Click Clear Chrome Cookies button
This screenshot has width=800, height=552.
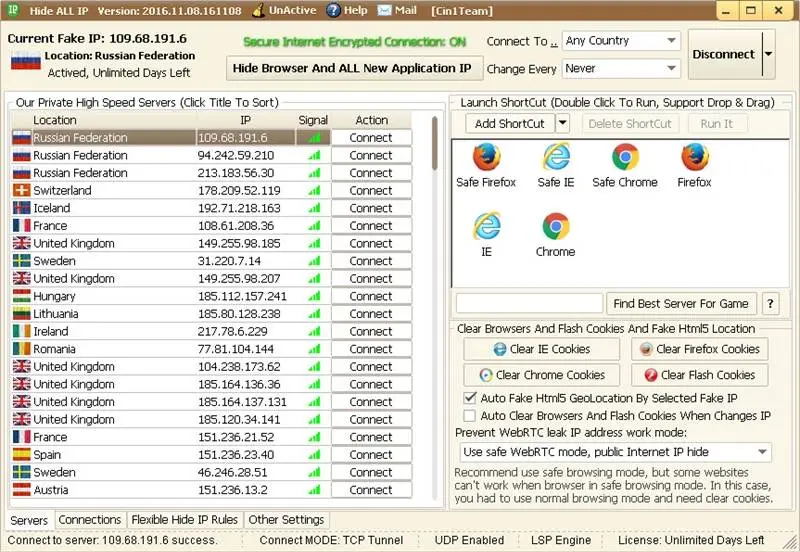tap(541, 375)
